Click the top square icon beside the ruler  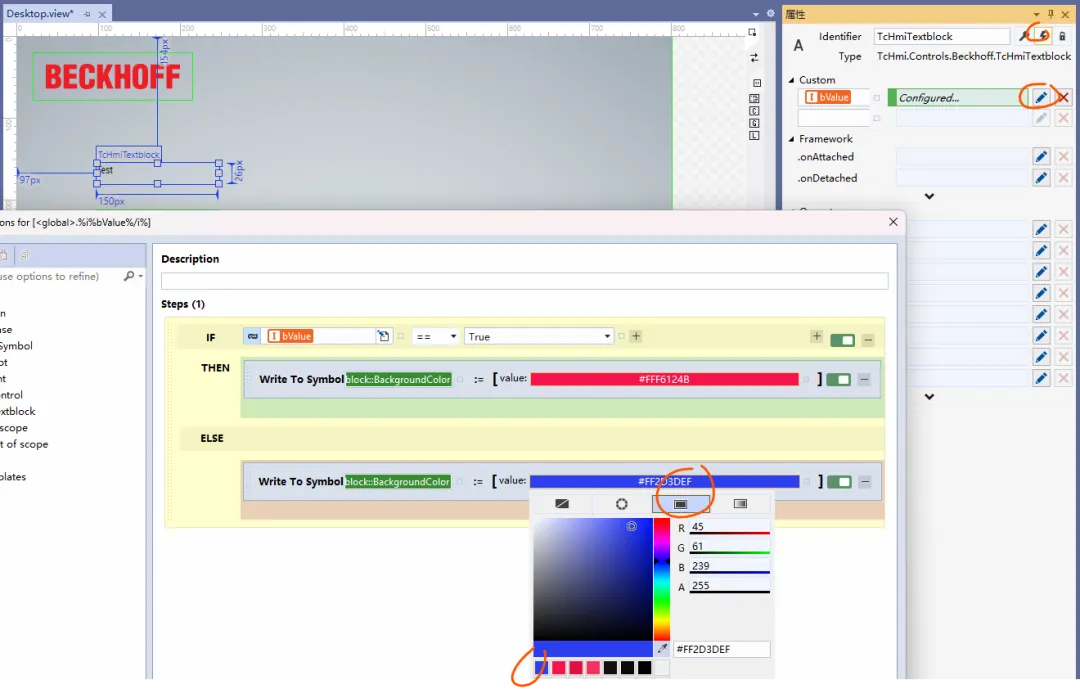pos(752,32)
